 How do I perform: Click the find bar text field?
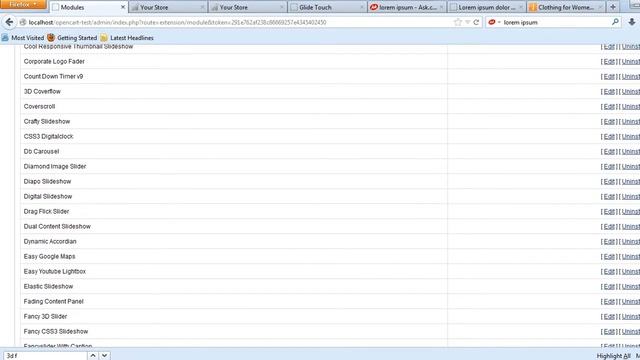(x=45, y=356)
